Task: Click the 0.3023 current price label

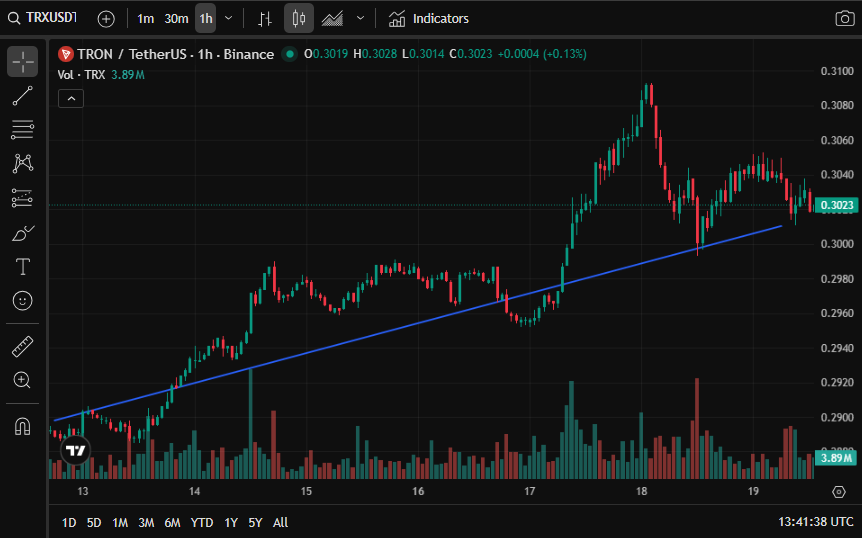Action: coord(836,206)
